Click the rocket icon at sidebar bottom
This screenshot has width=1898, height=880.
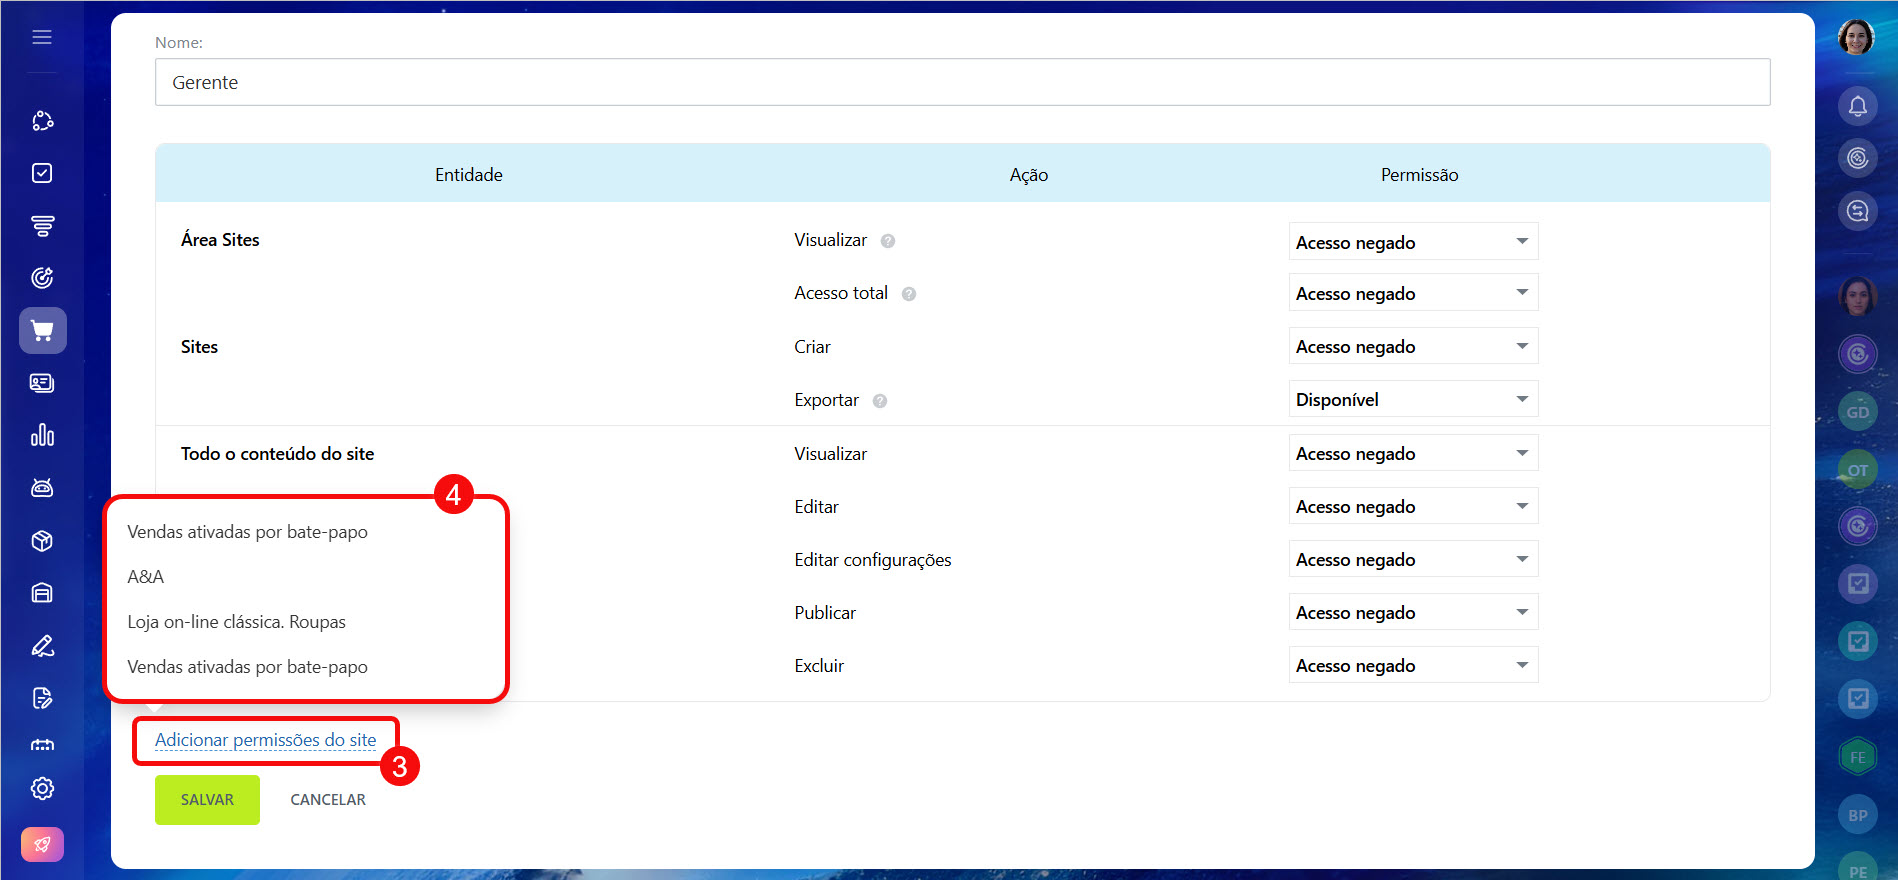pos(42,844)
